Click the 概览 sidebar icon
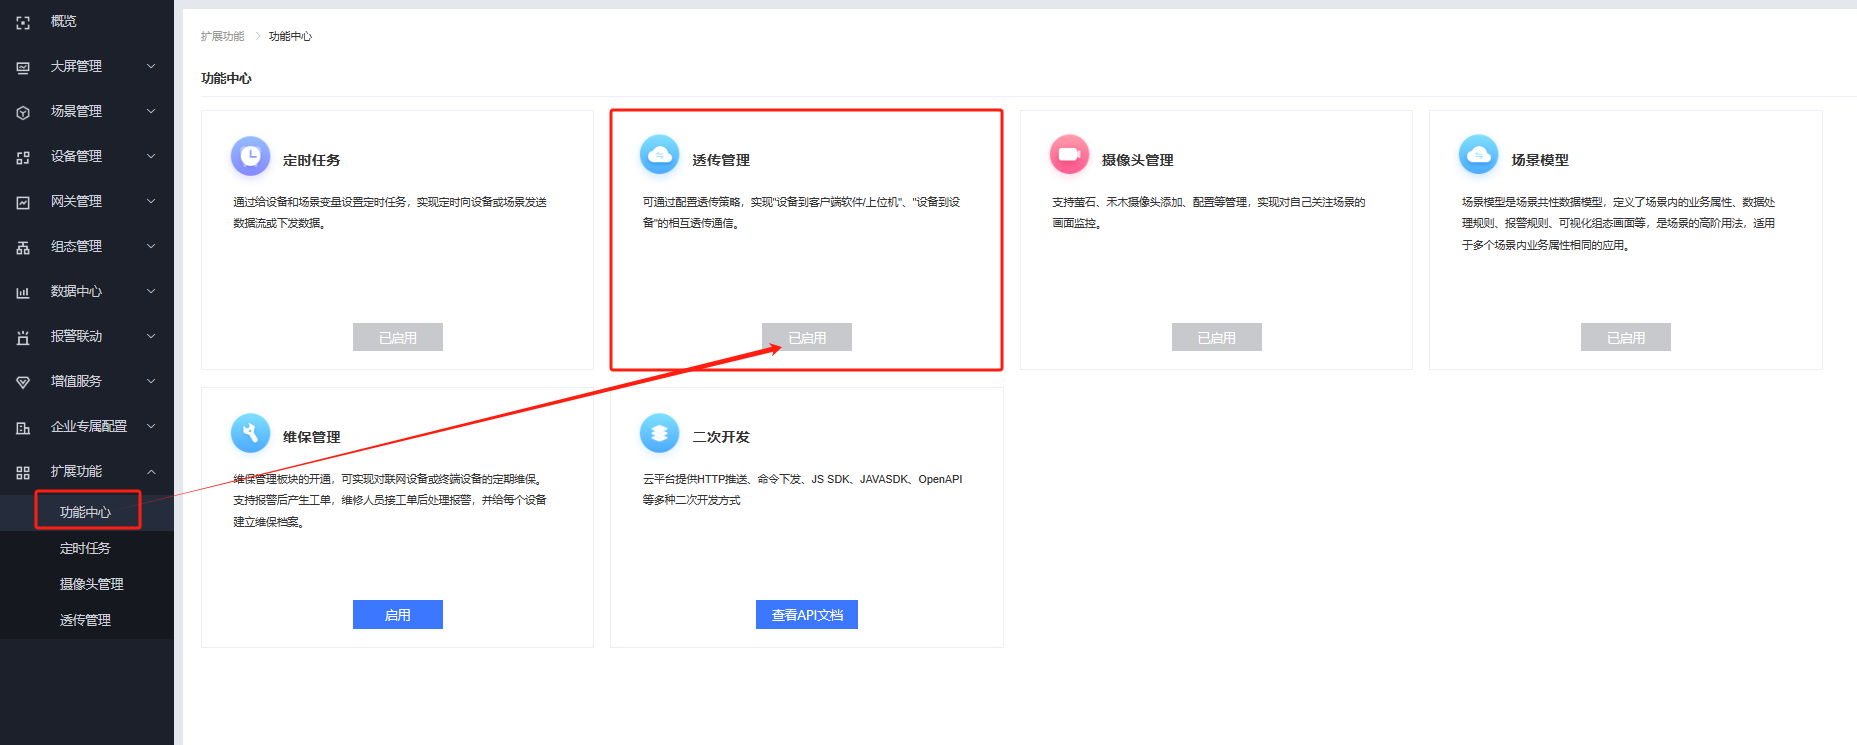Screen dimensions: 1857x745 pos(23,22)
